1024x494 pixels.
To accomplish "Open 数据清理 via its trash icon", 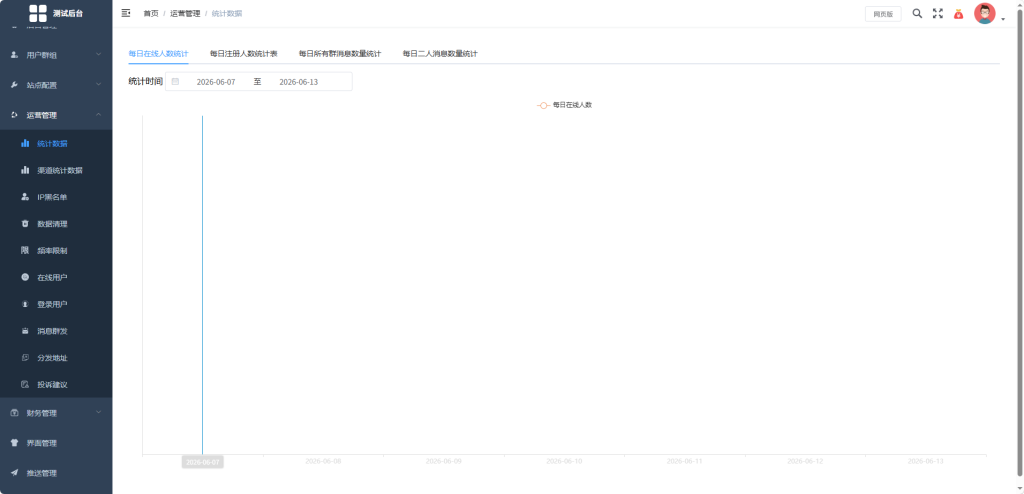I will click(x=25, y=223).
